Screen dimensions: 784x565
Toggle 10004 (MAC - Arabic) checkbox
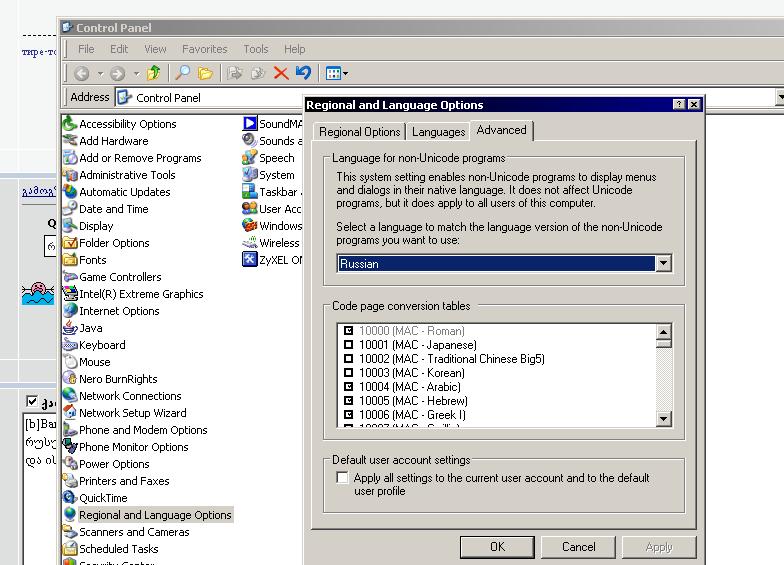coord(348,386)
